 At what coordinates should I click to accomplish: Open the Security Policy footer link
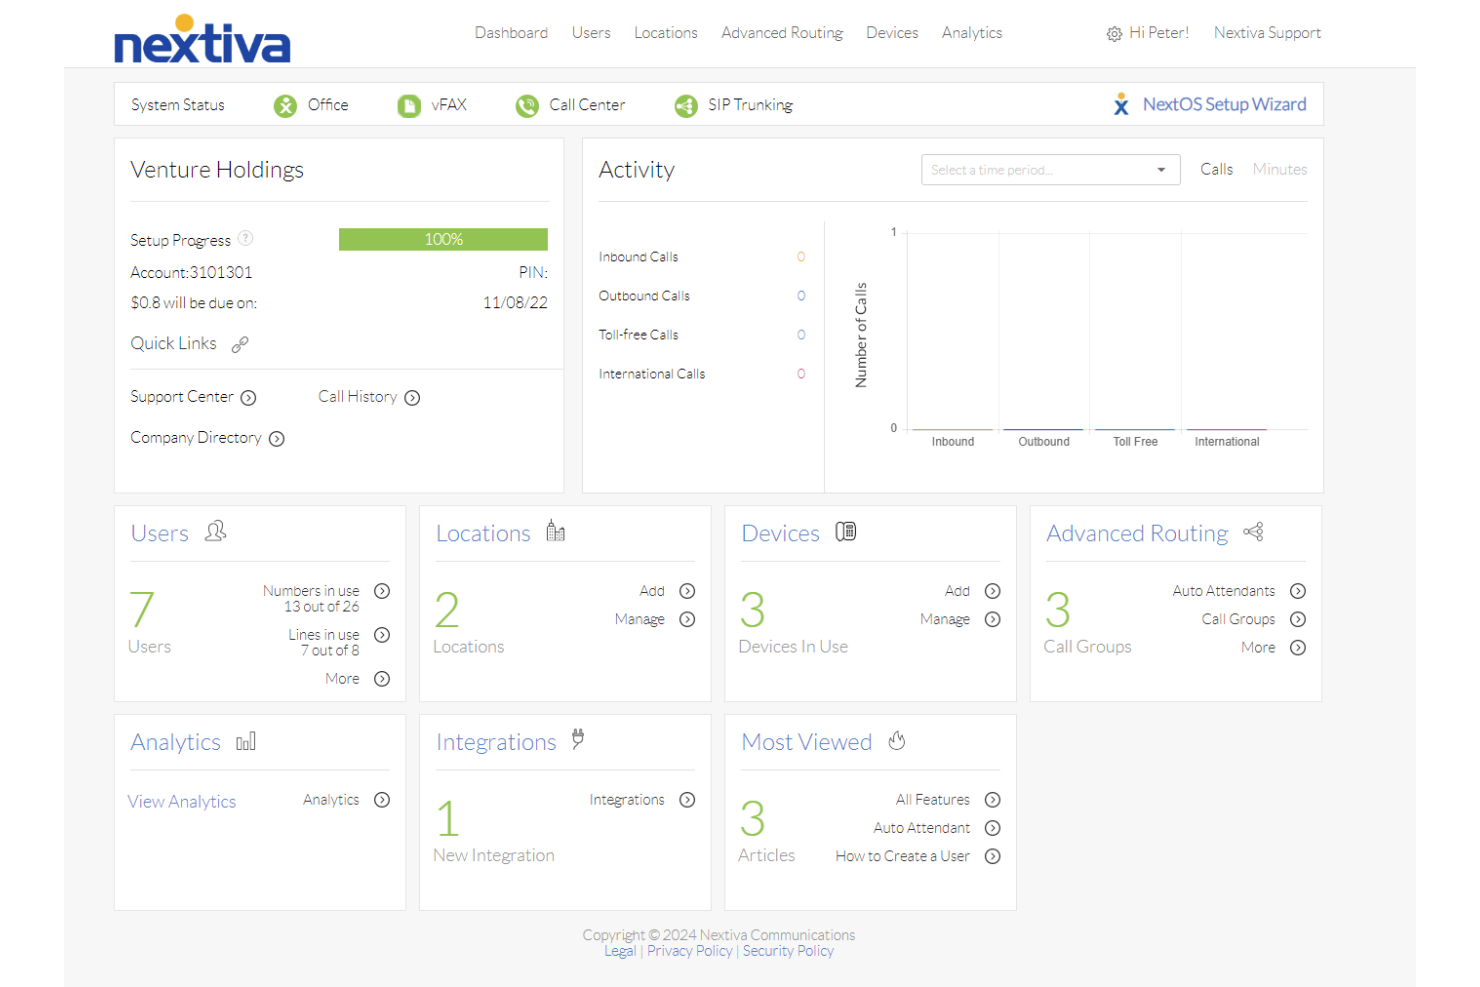click(788, 951)
